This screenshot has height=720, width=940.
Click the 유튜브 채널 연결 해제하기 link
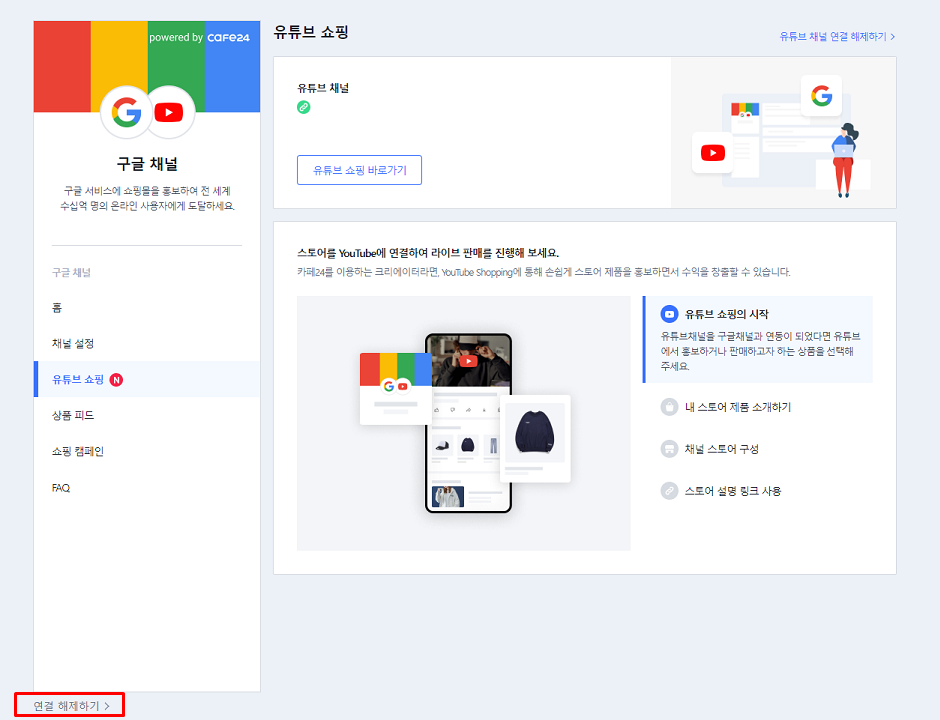pyautogui.click(x=837, y=37)
